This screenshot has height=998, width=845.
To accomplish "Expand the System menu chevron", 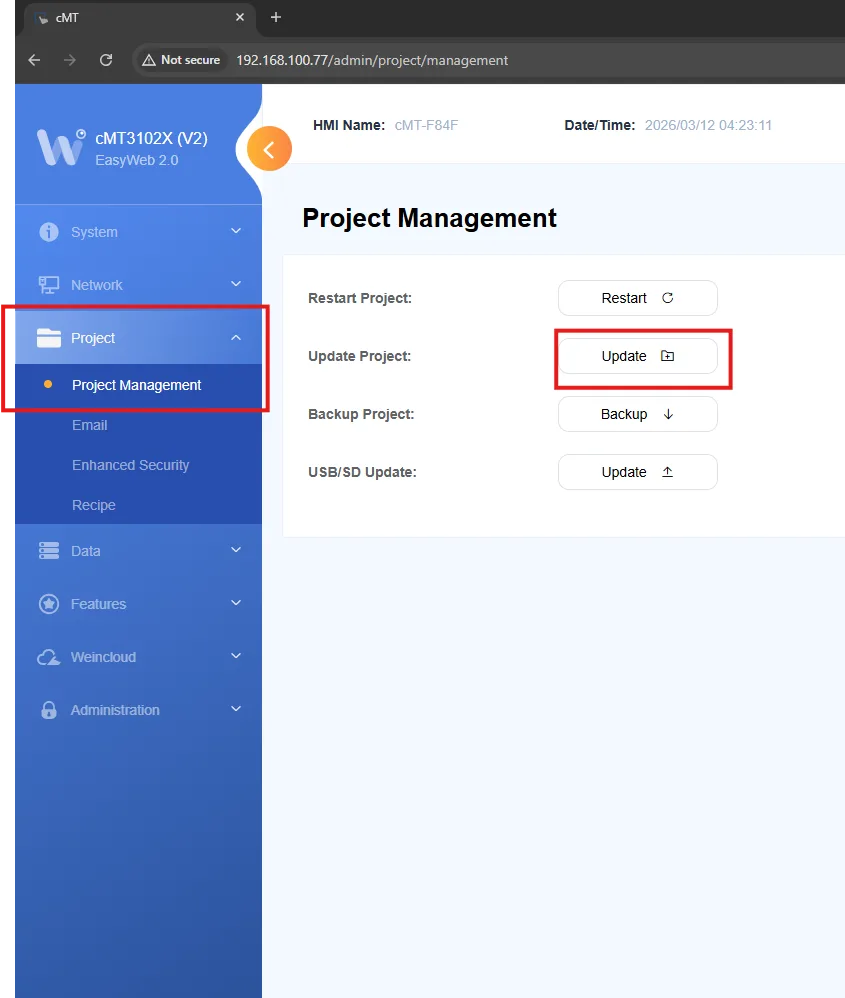I will click(236, 230).
